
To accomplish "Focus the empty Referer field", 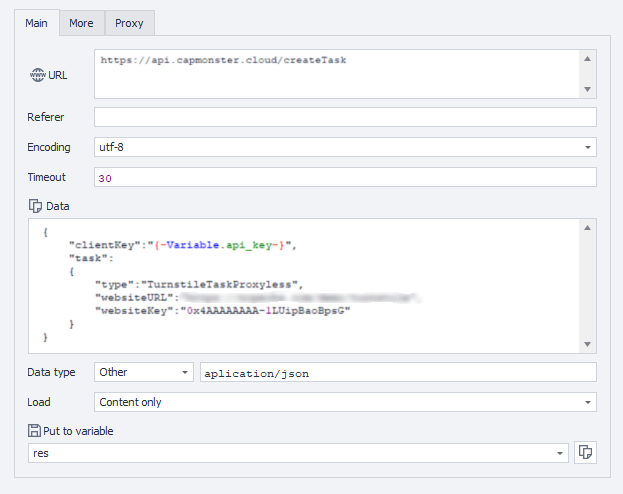I will coord(345,117).
